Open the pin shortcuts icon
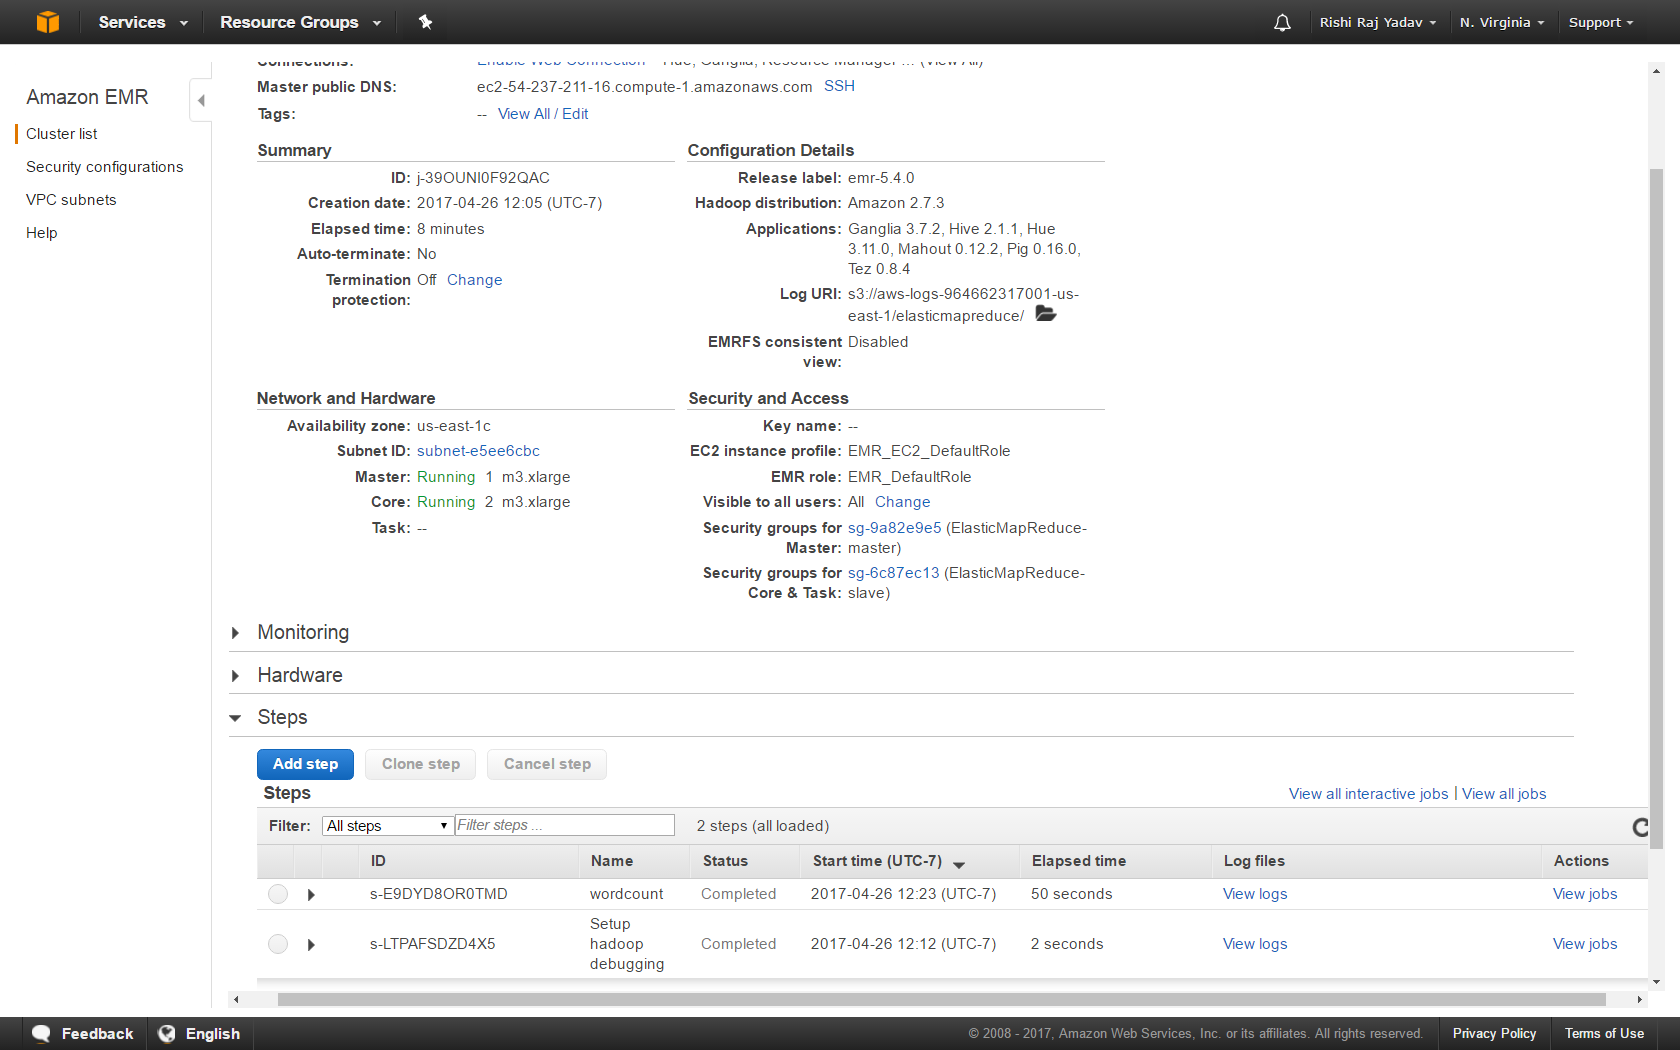Image resolution: width=1680 pixels, height=1050 pixels. pos(425,22)
